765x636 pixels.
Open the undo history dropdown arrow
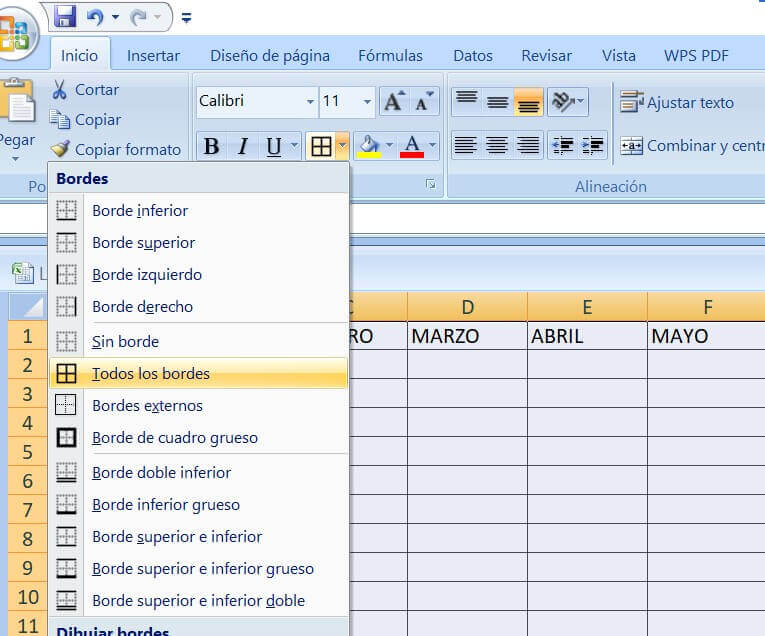(115, 17)
